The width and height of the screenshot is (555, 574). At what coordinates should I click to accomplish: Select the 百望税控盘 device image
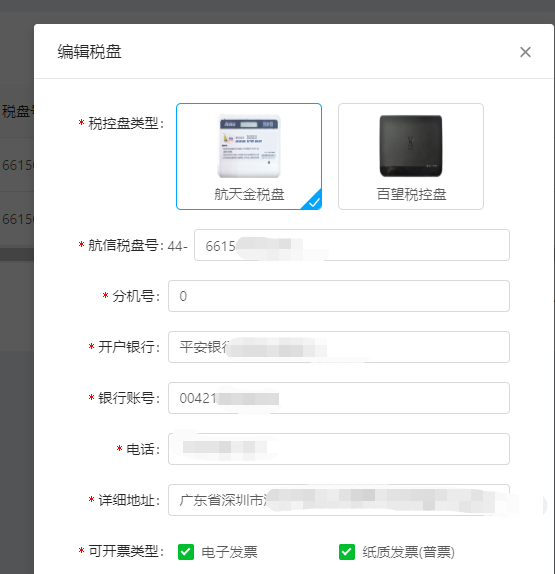point(411,146)
